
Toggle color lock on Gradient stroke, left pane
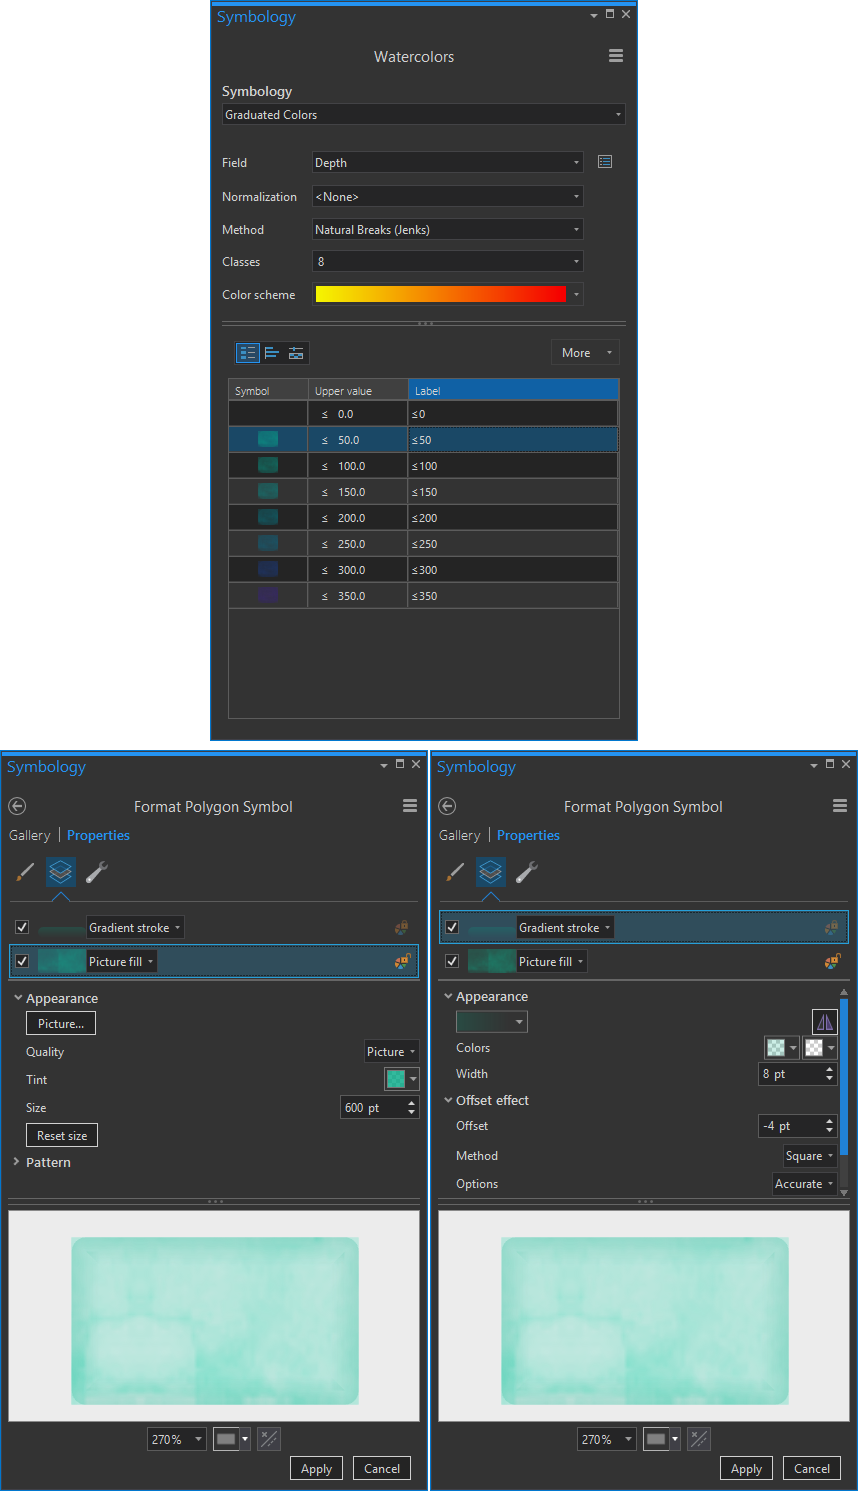pyautogui.click(x=402, y=928)
